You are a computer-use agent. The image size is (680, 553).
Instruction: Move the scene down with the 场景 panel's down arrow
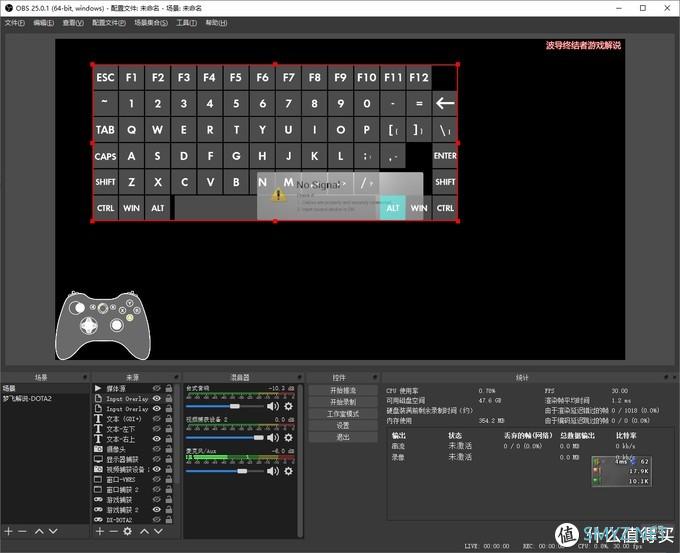pos(53,531)
